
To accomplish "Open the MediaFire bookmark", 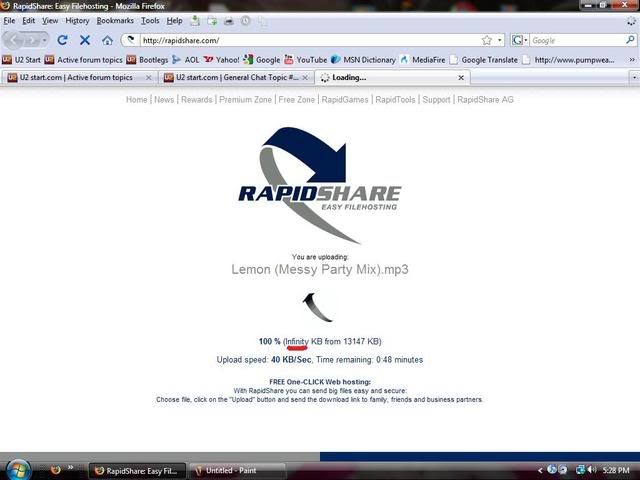I will point(422,60).
